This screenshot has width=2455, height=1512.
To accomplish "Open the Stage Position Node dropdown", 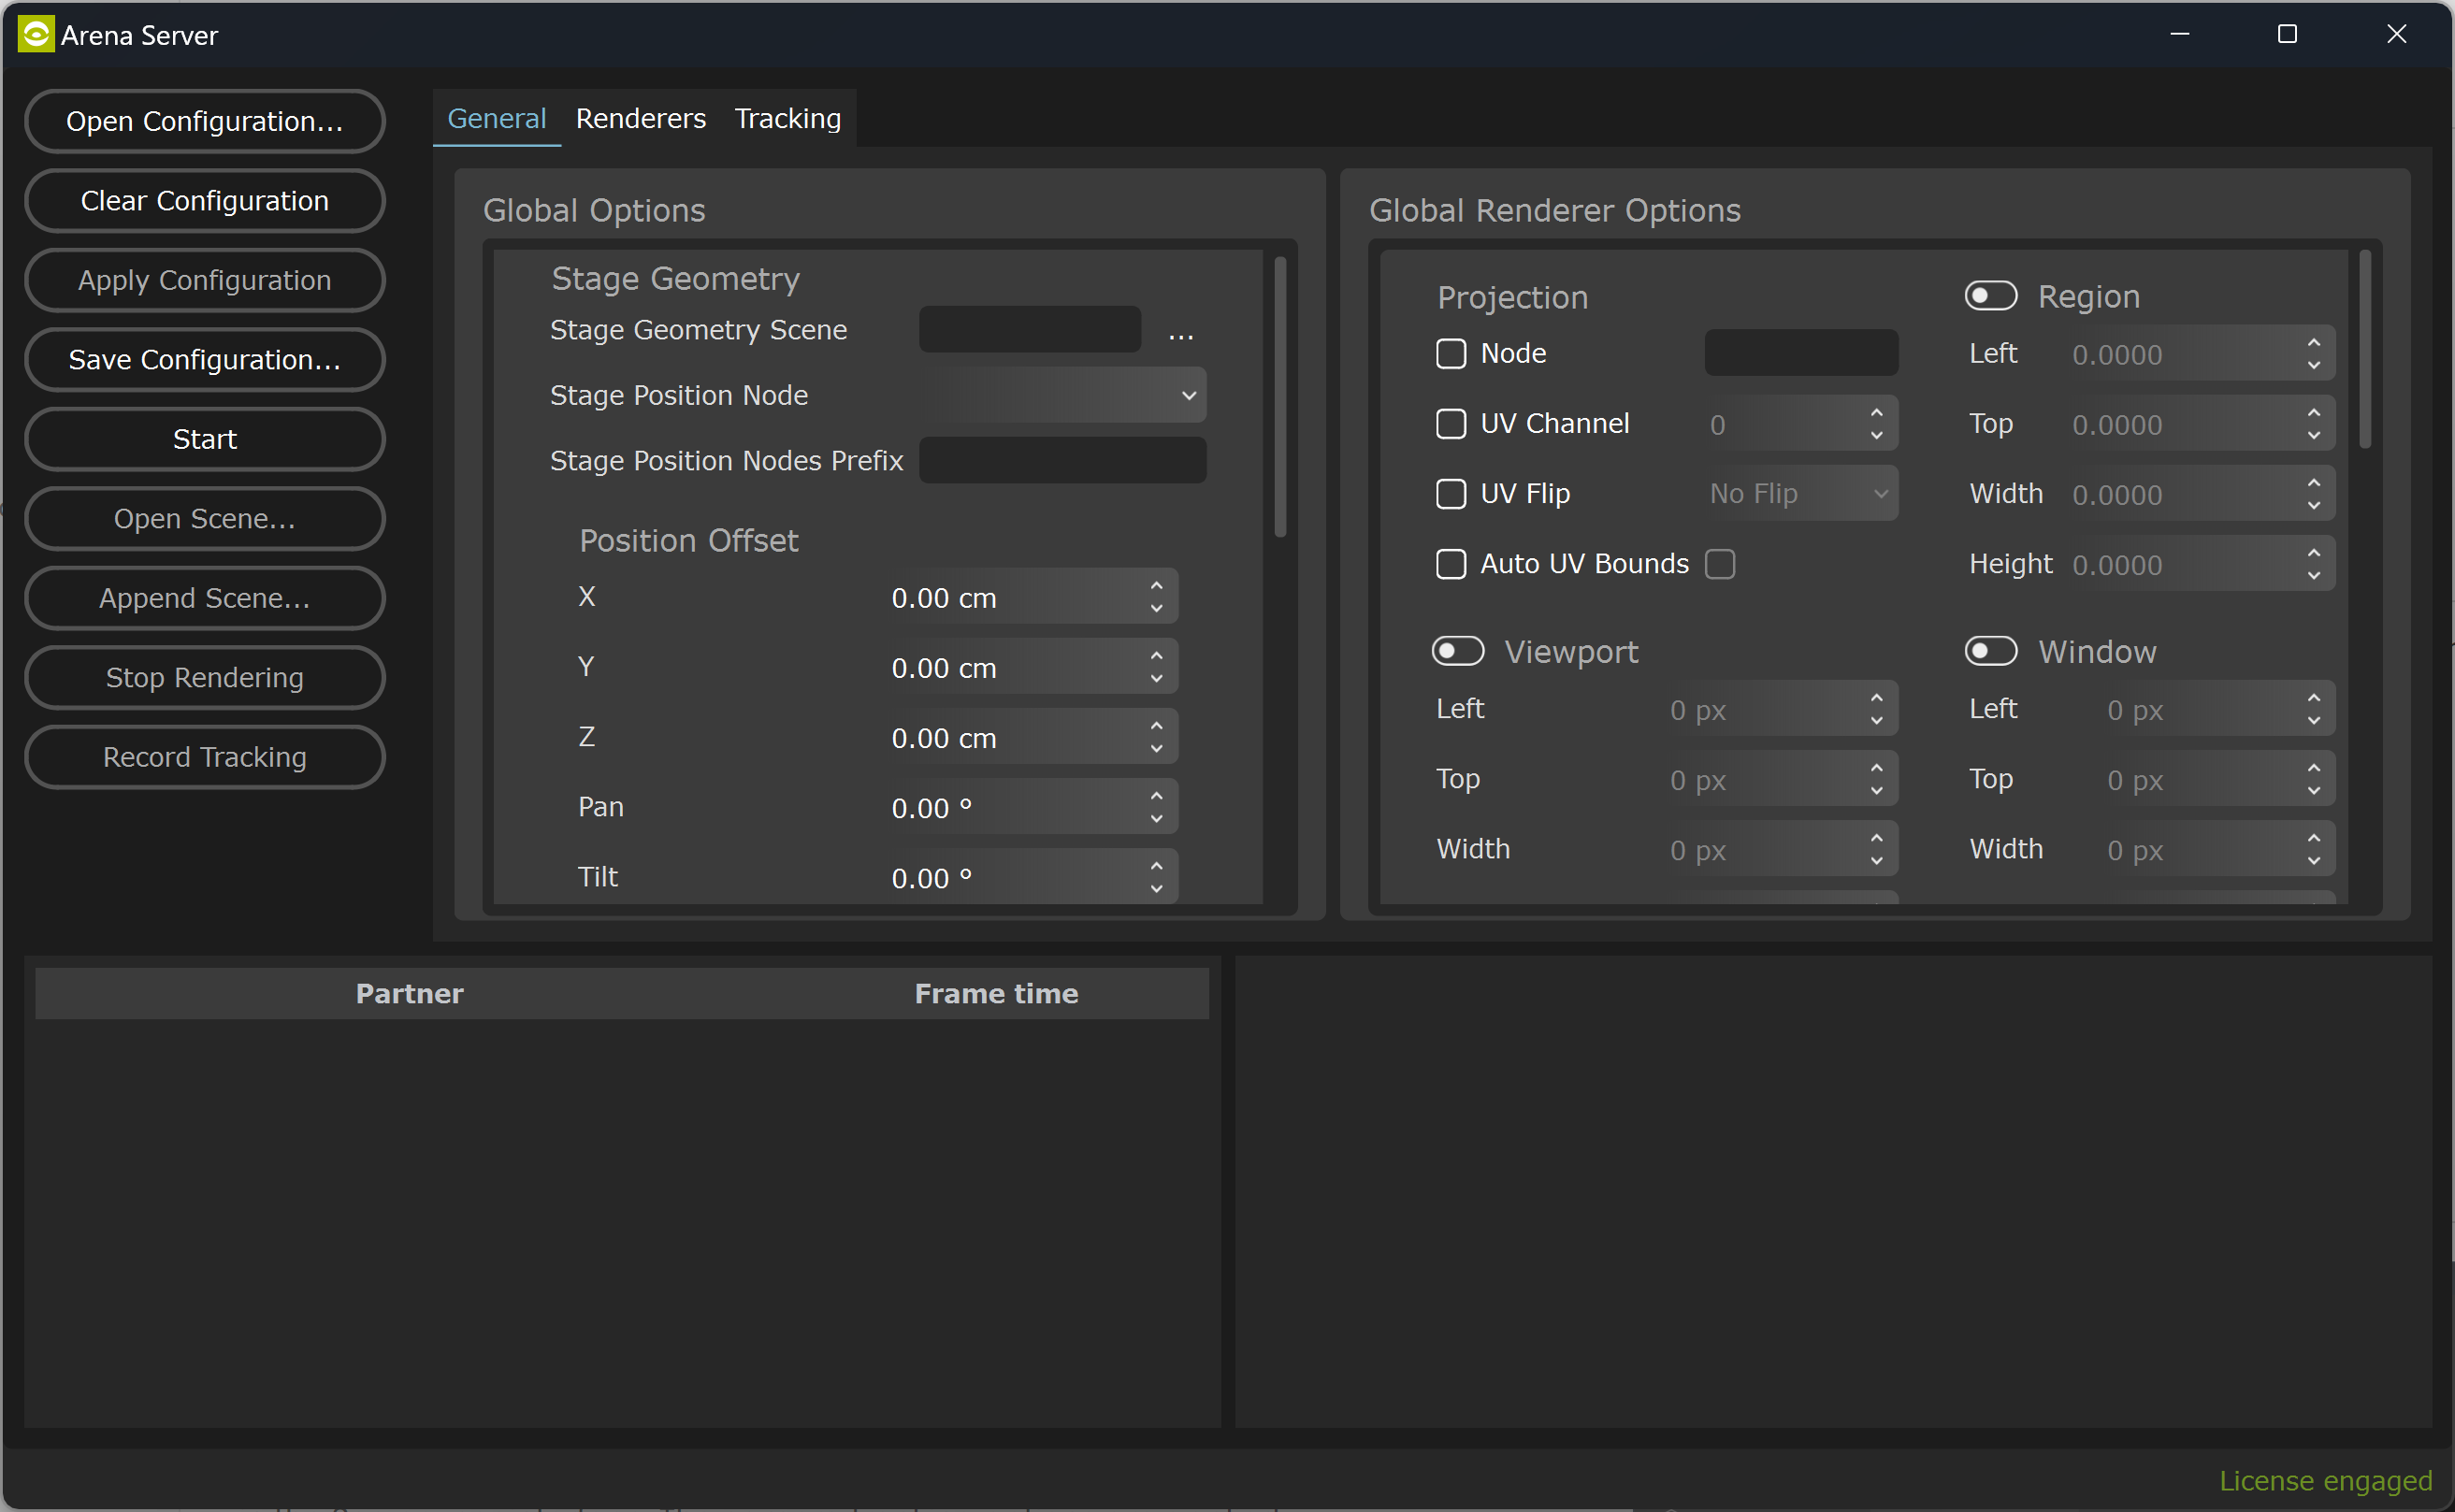I will coord(1063,395).
